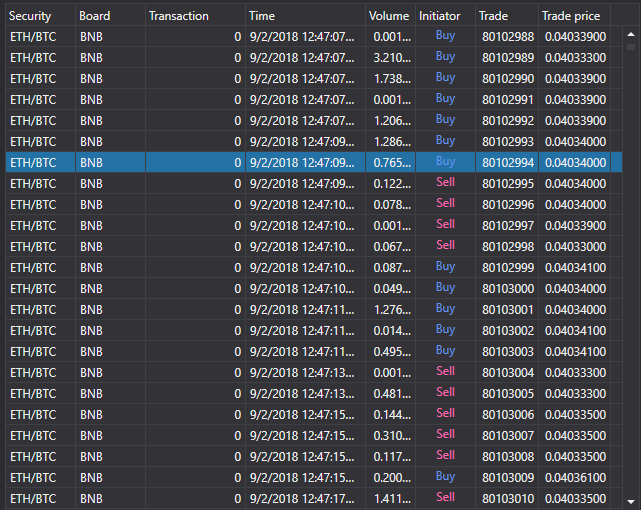Select trade number 80103007
641x510 pixels.
coord(508,436)
